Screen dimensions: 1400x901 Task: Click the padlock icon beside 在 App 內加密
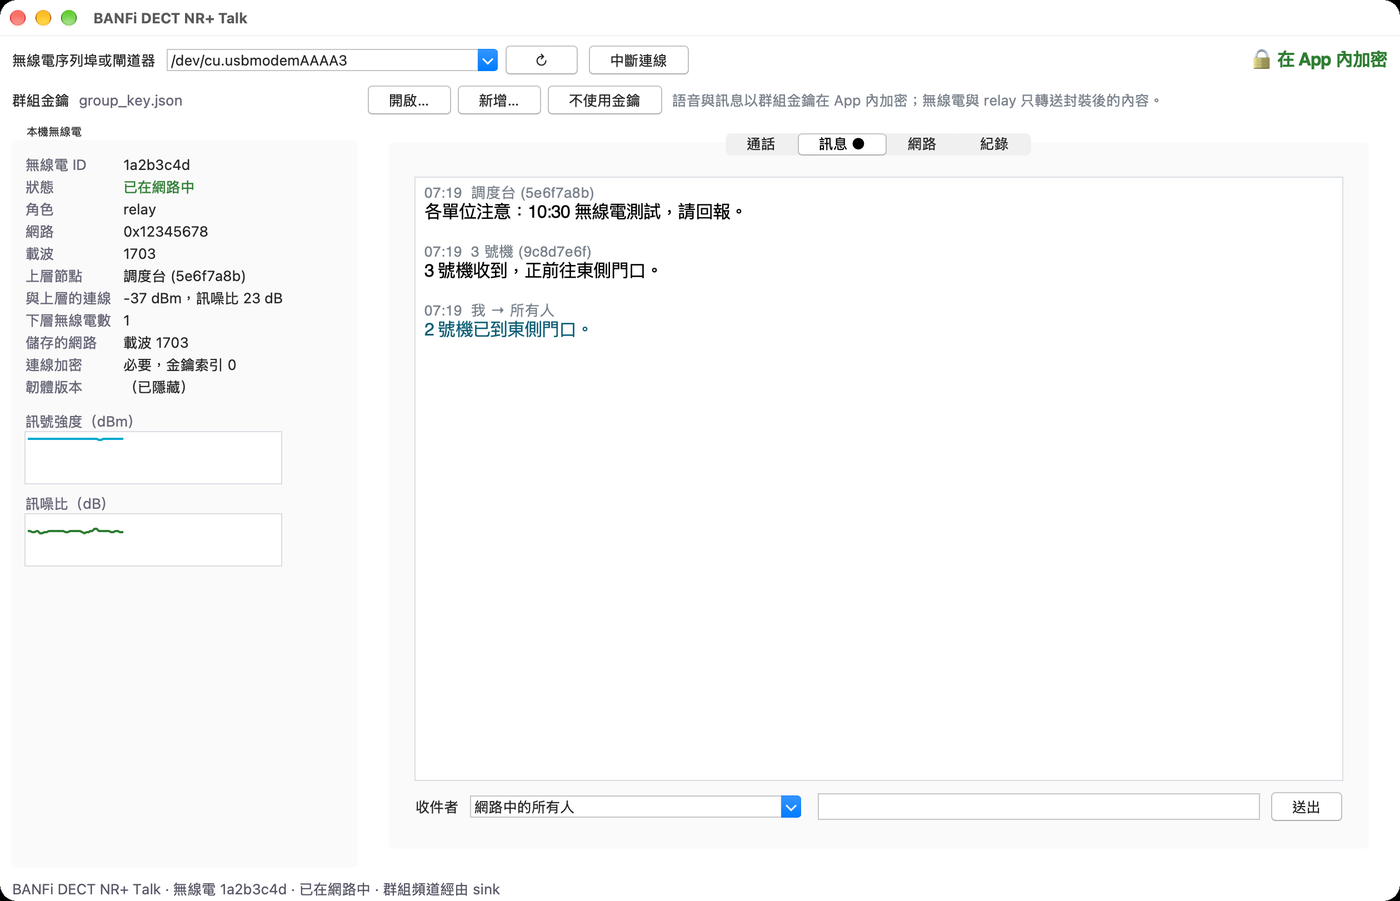tap(1262, 60)
